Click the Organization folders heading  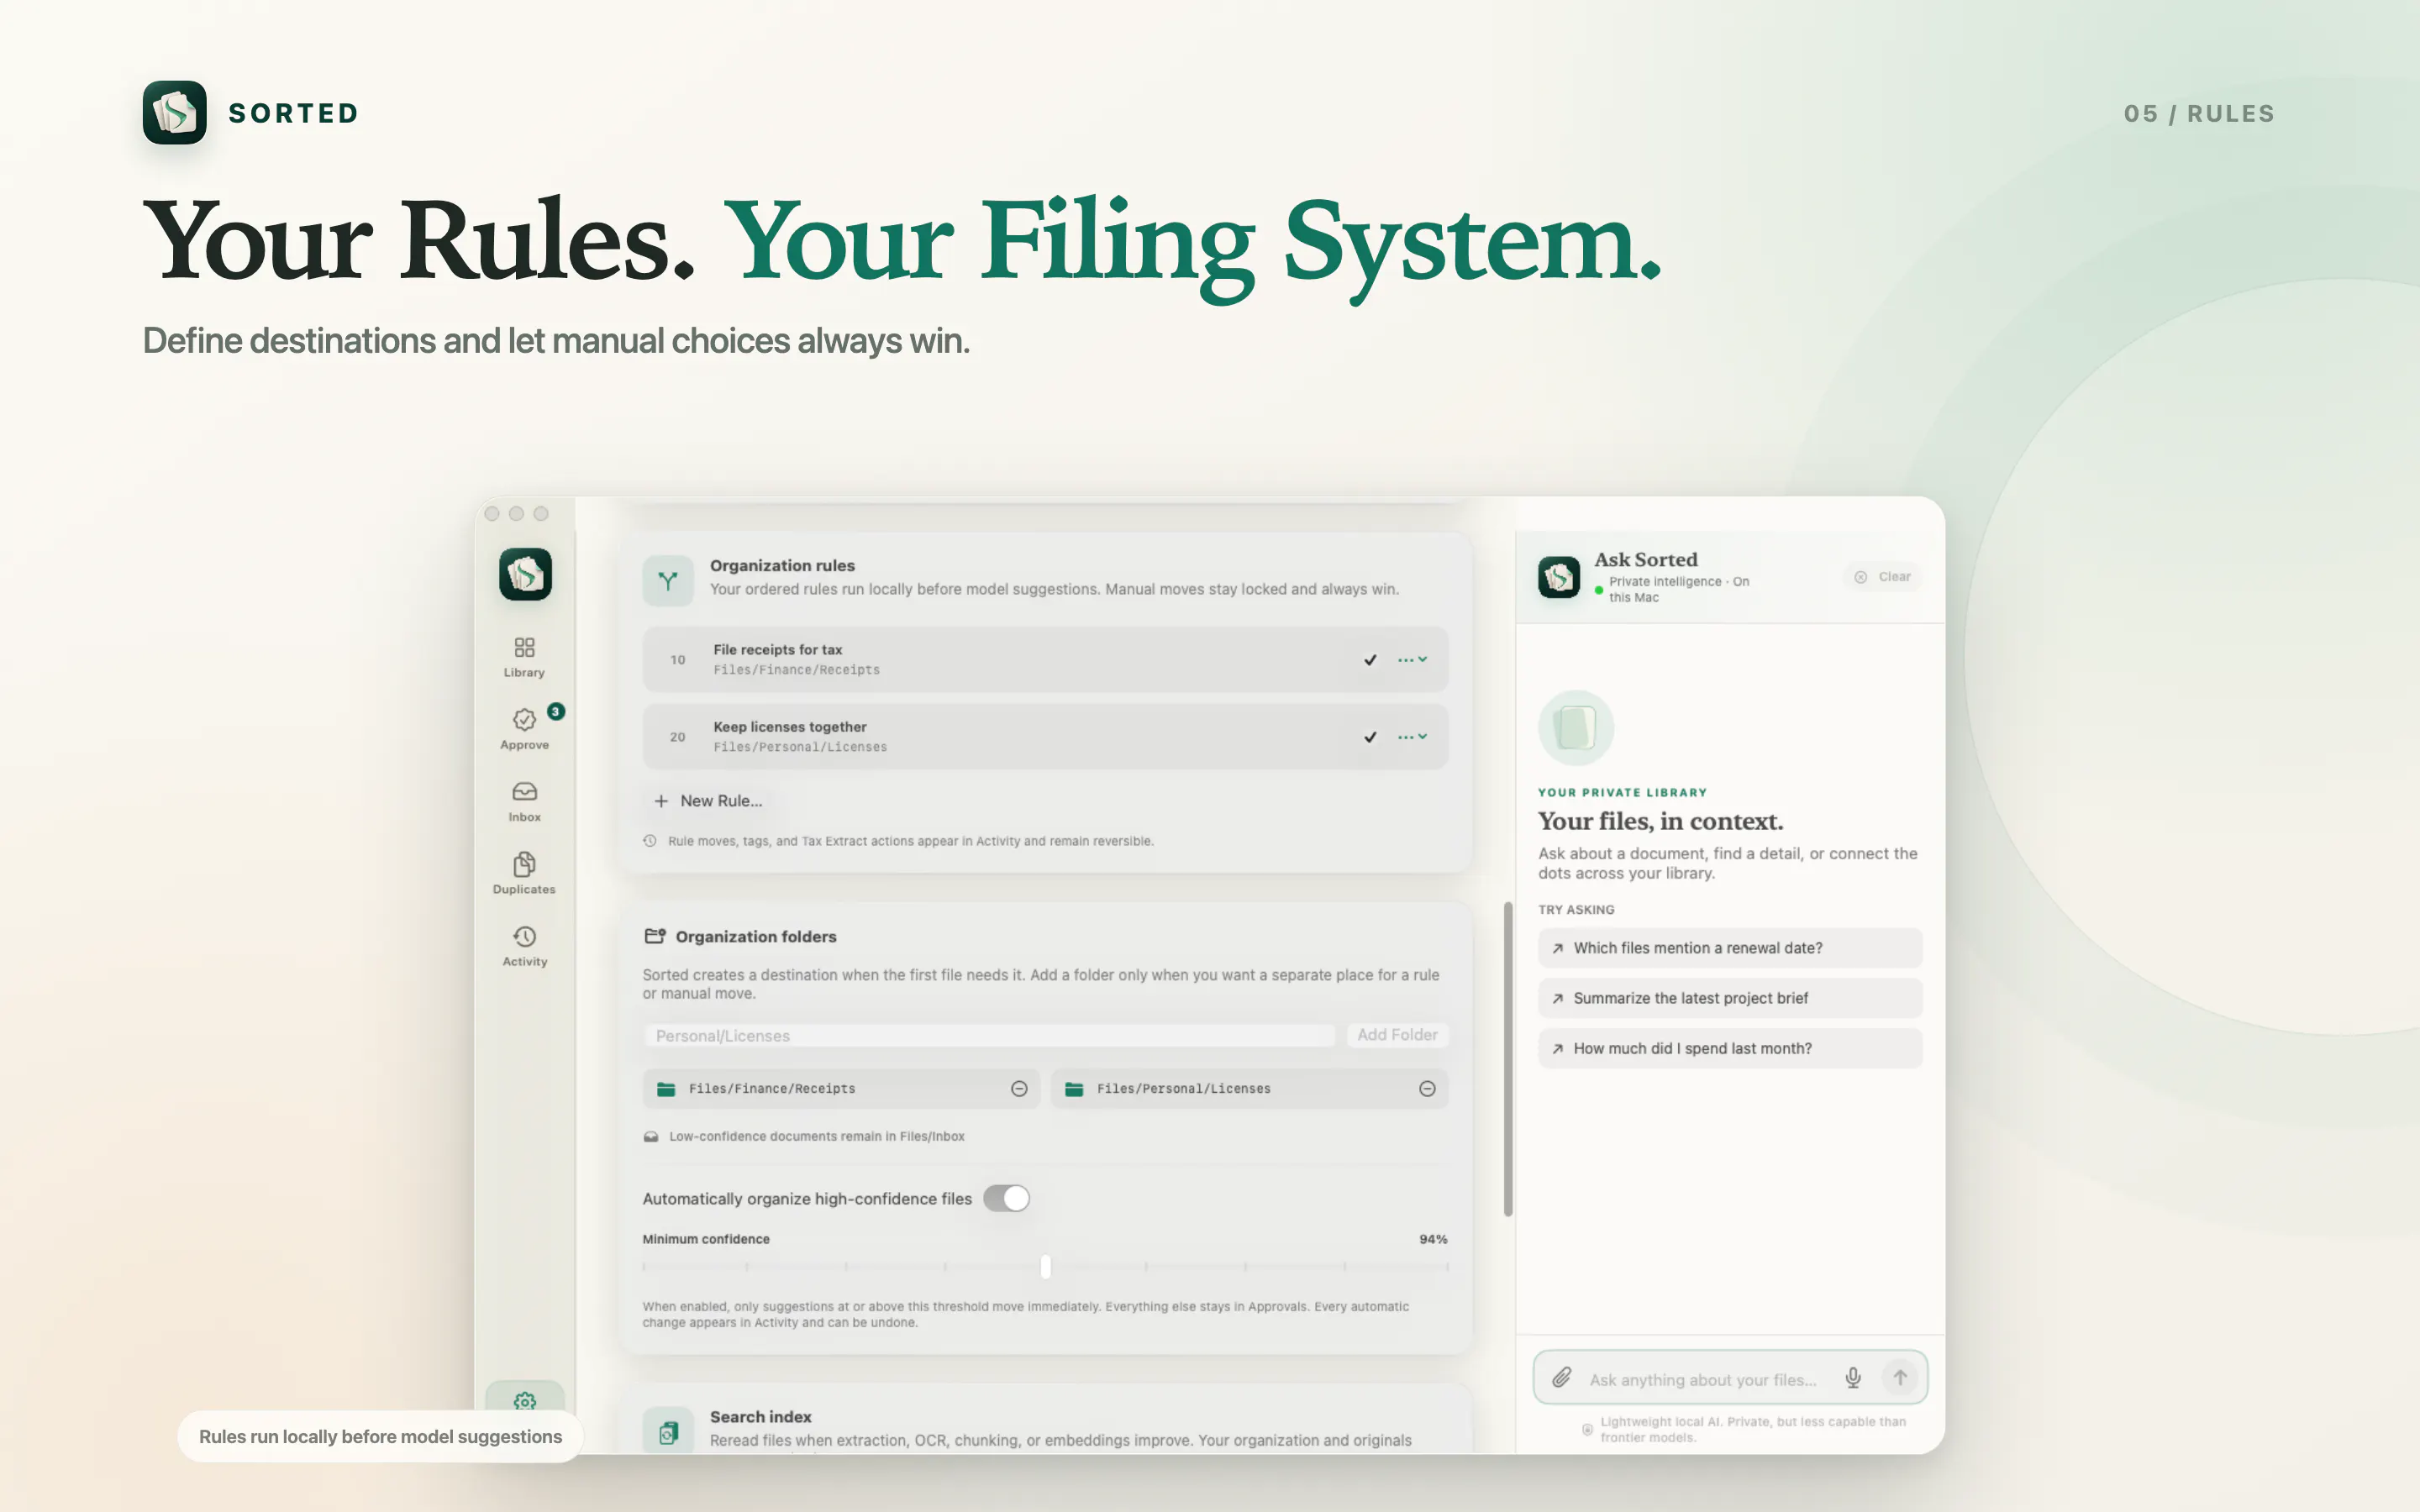point(755,937)
